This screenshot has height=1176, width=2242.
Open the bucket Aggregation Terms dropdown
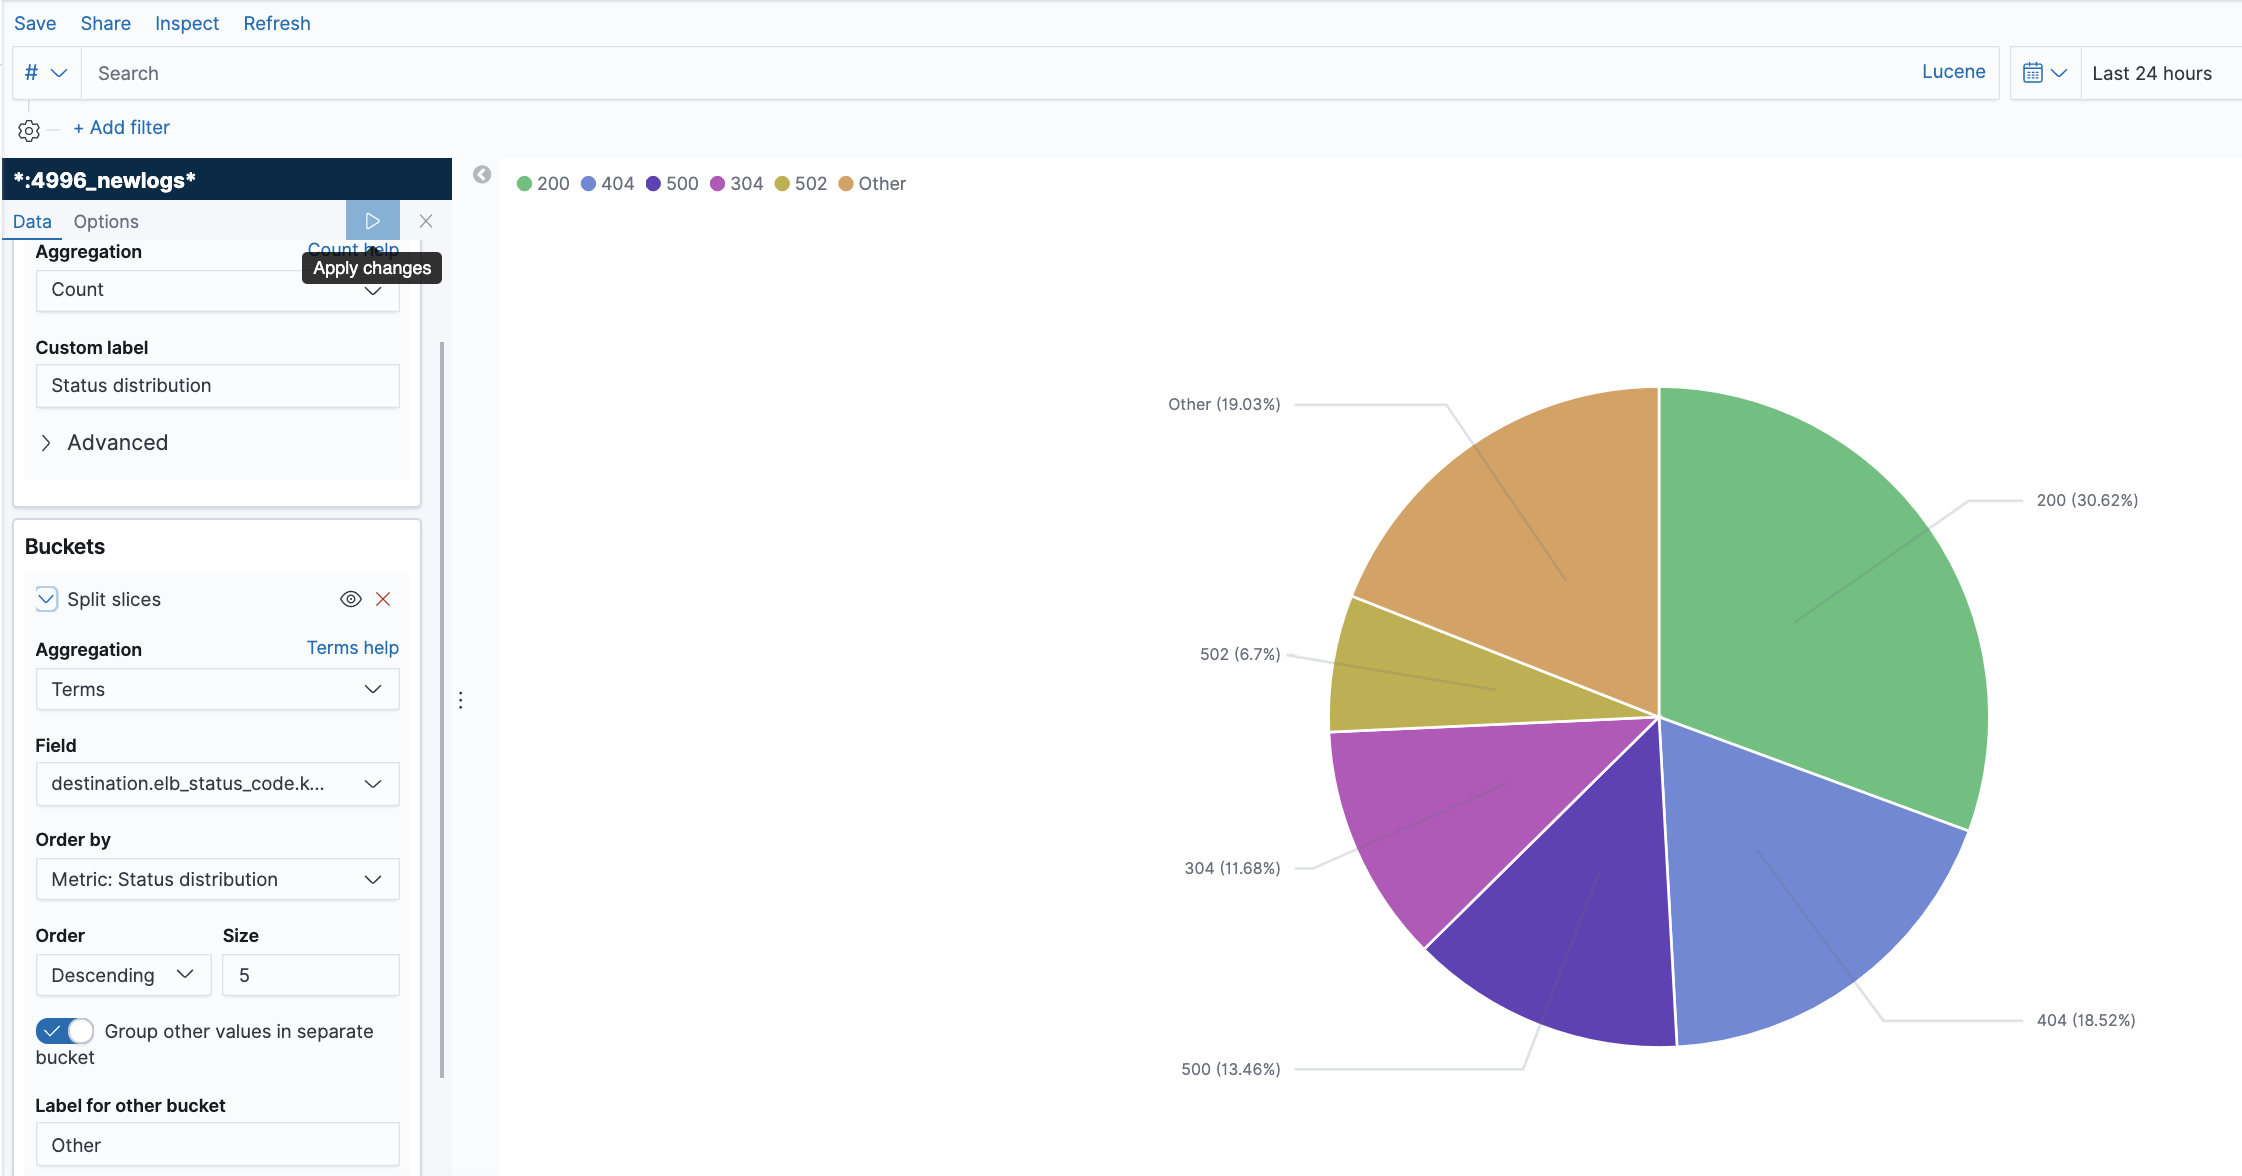217,689
